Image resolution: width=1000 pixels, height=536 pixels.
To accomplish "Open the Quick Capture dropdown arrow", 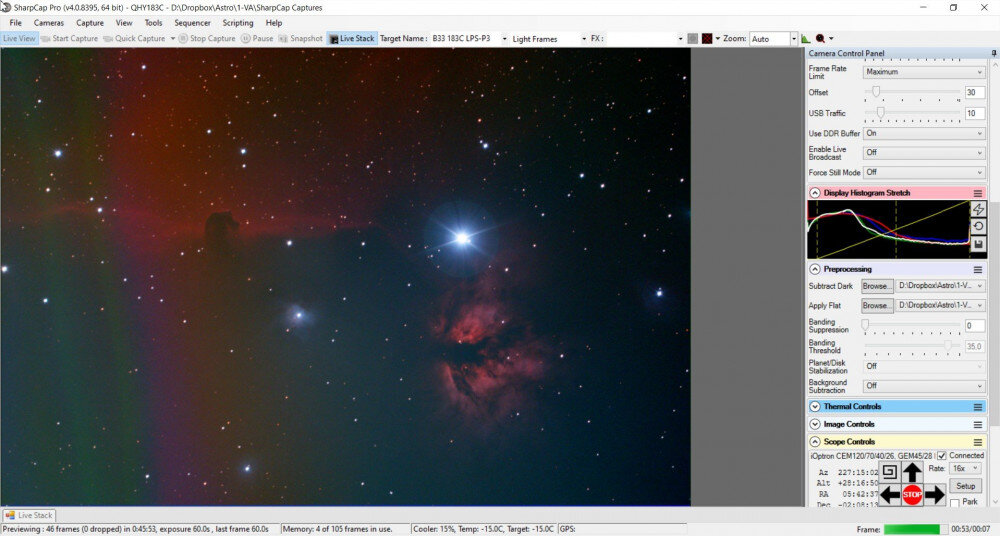I will 173,38.
